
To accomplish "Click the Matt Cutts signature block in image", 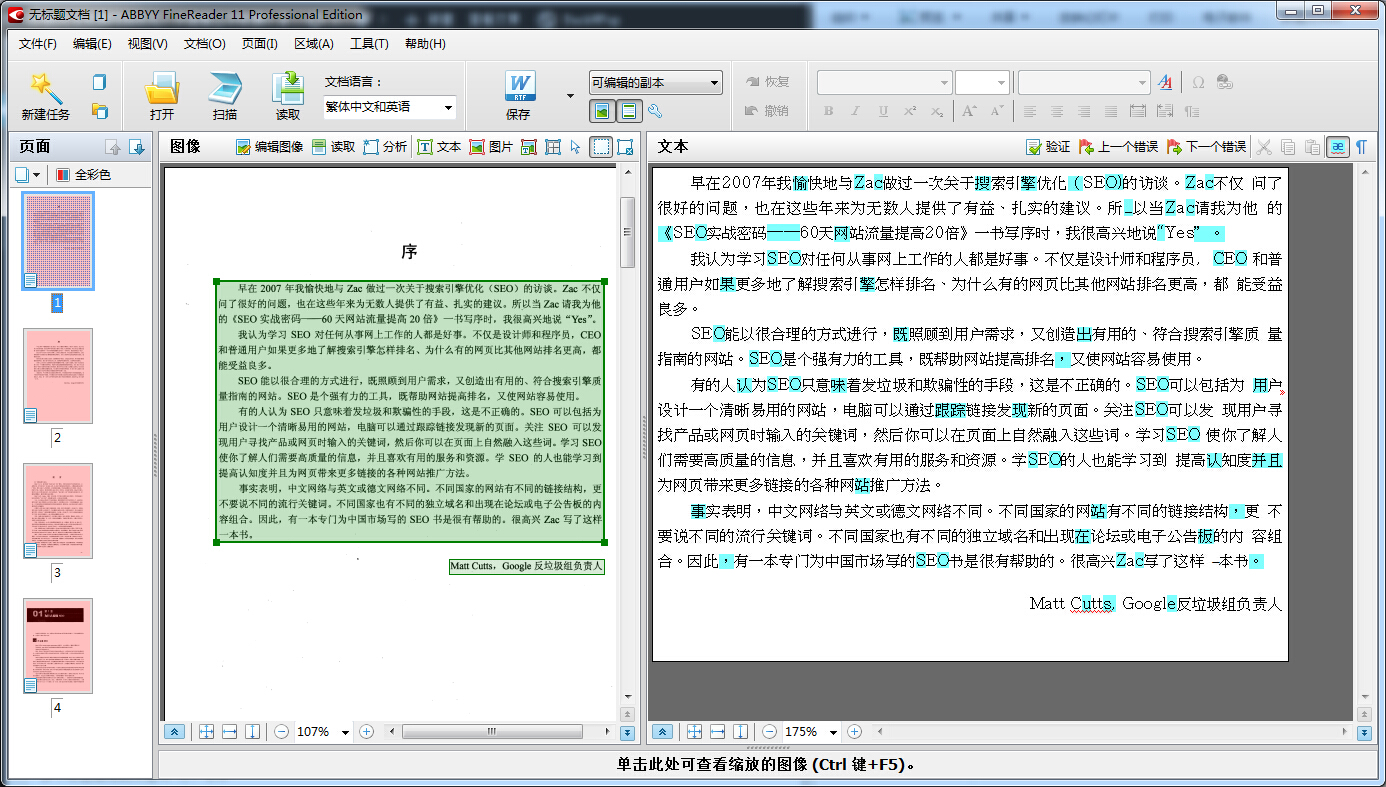I will tap(527, 566).
